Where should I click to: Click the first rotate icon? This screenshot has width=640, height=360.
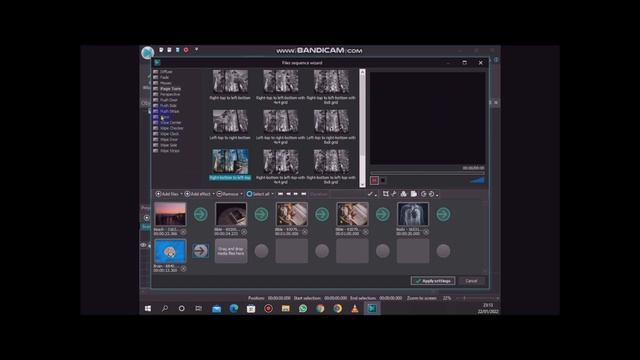click(424, 194)
